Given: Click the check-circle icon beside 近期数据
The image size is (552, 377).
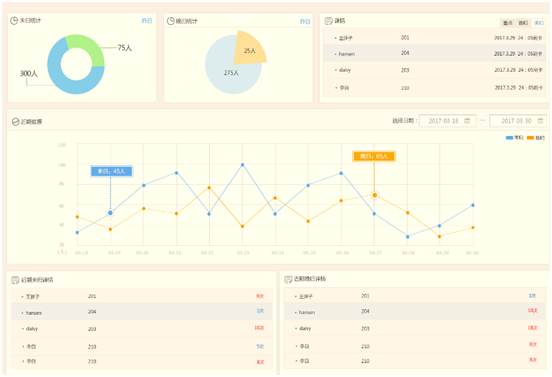Looking at the screenshot, I should 15,122.
